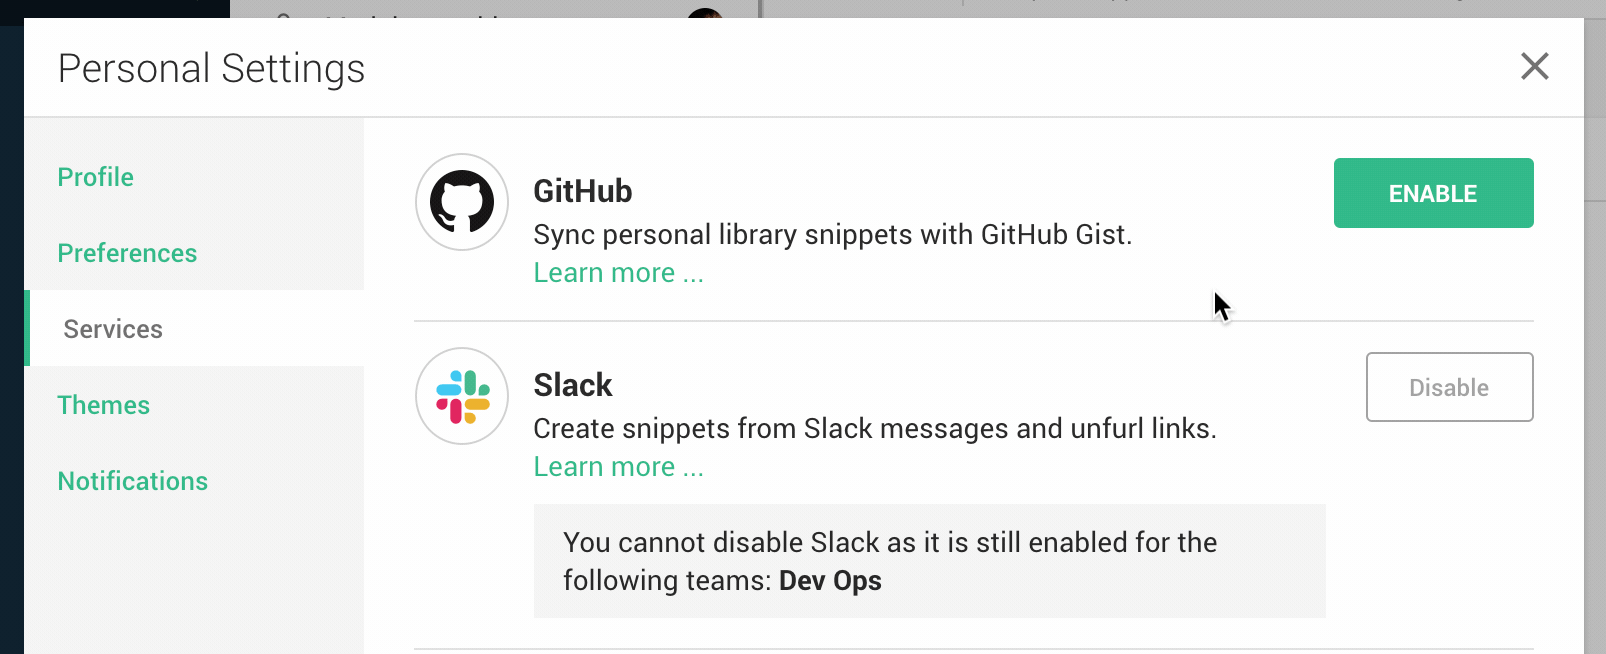Open the Preferences settings section
Screen dimensions: 1606x654
coord(127,253)
